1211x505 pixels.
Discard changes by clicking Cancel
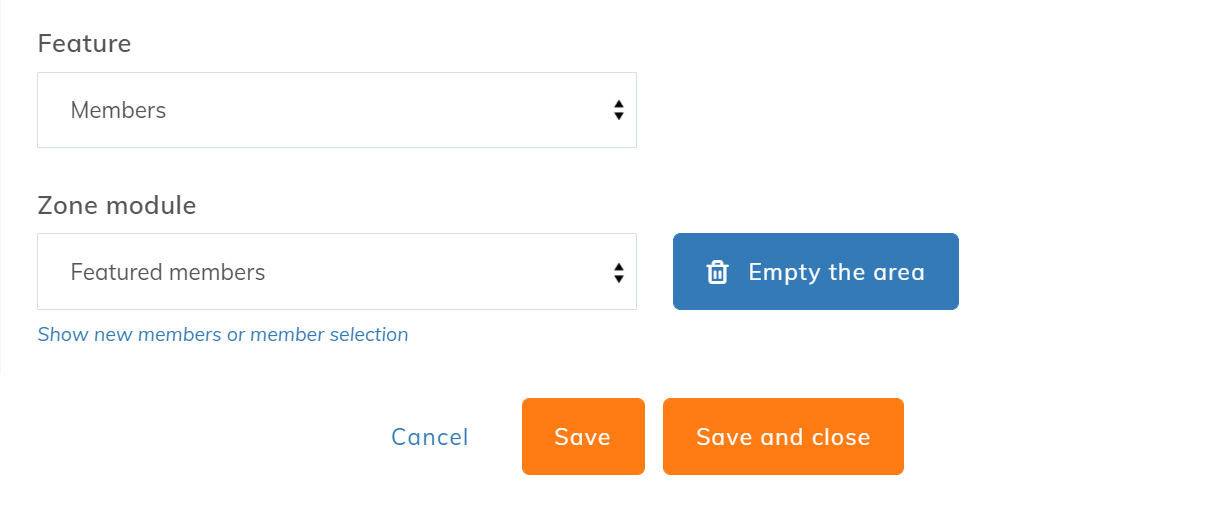tap(430, 437)
